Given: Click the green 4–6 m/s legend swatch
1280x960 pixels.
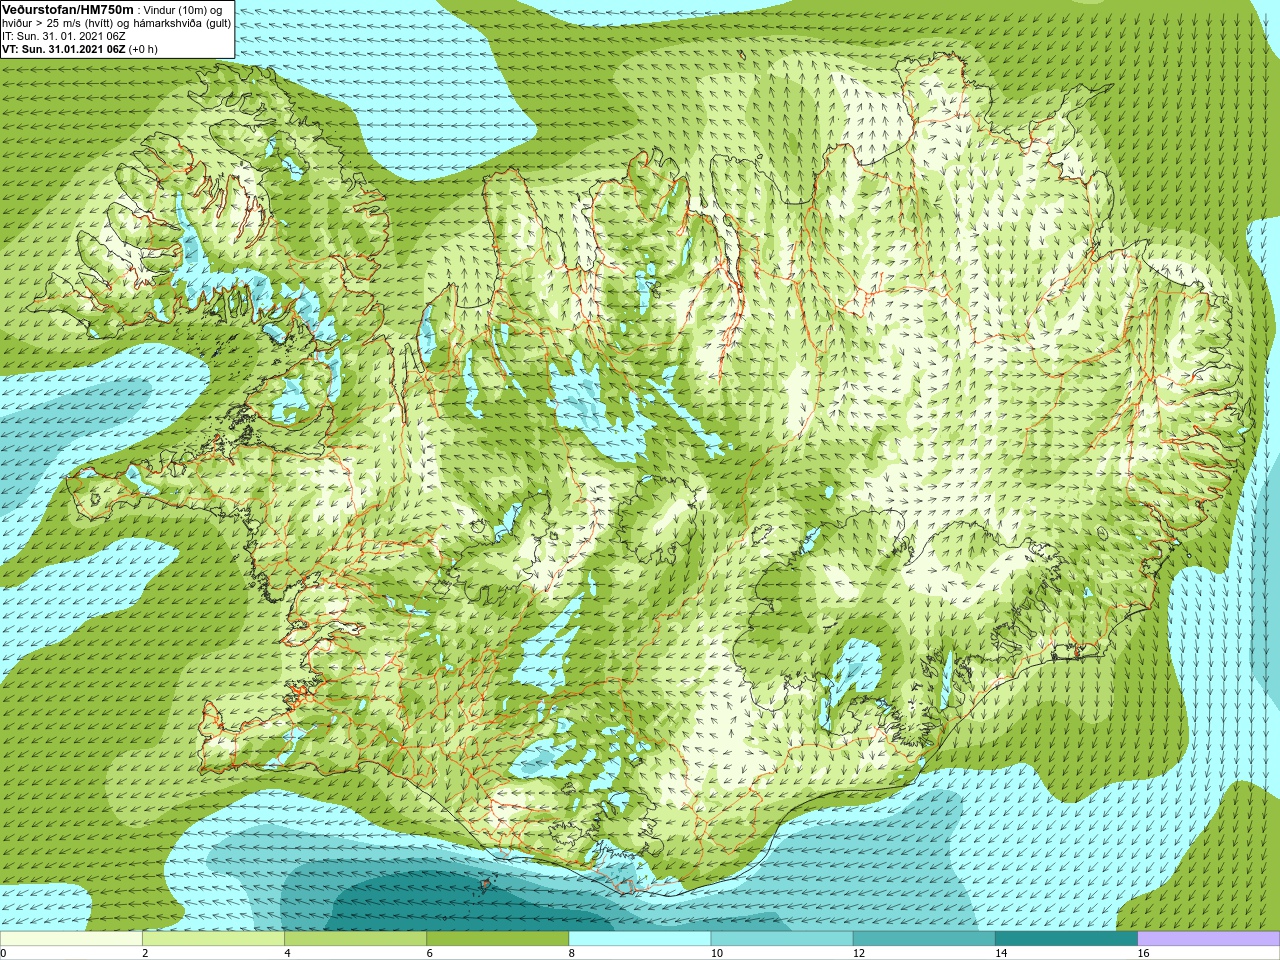Looking at the screenshot, I should tap(355, 939).
